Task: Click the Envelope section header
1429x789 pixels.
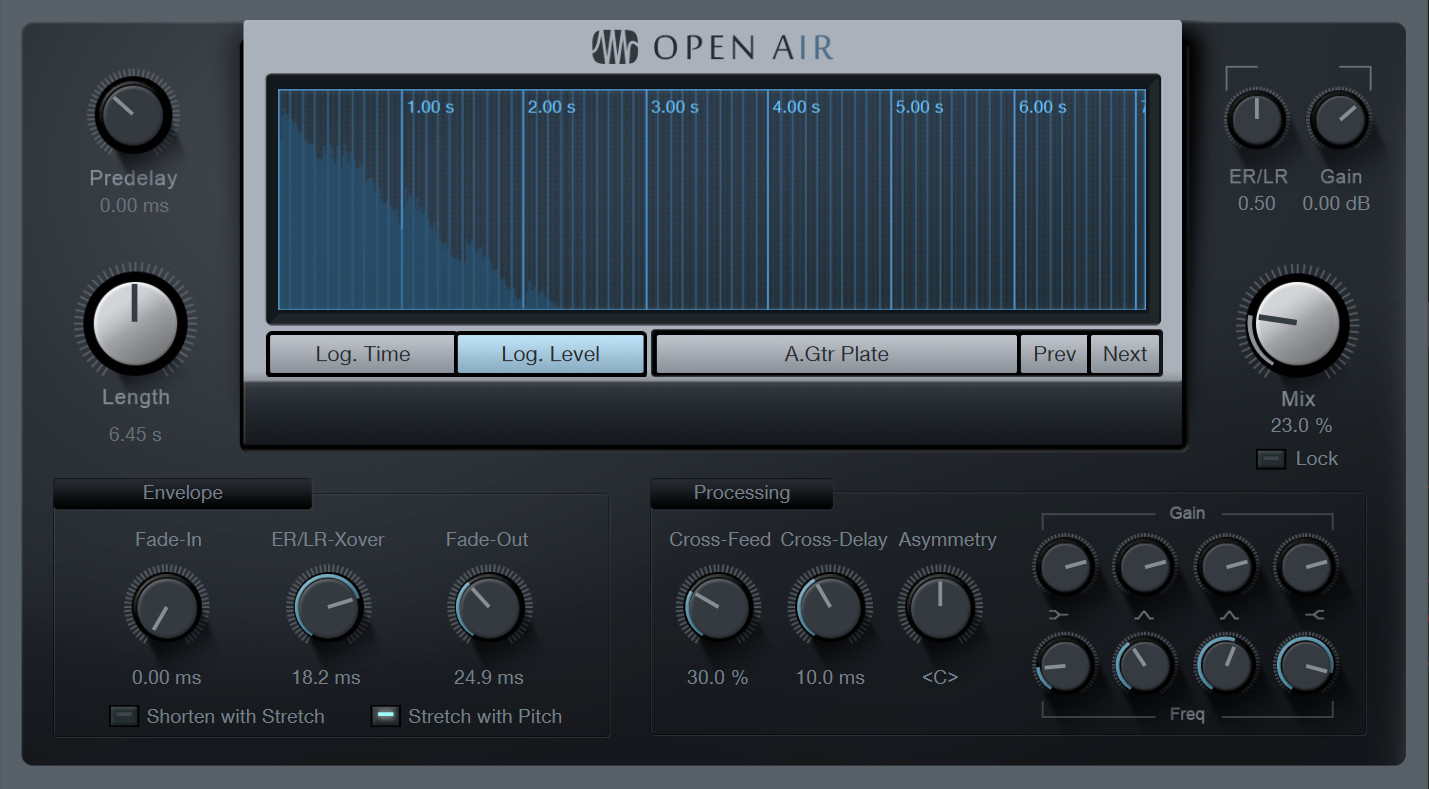Action: point(182,493)
